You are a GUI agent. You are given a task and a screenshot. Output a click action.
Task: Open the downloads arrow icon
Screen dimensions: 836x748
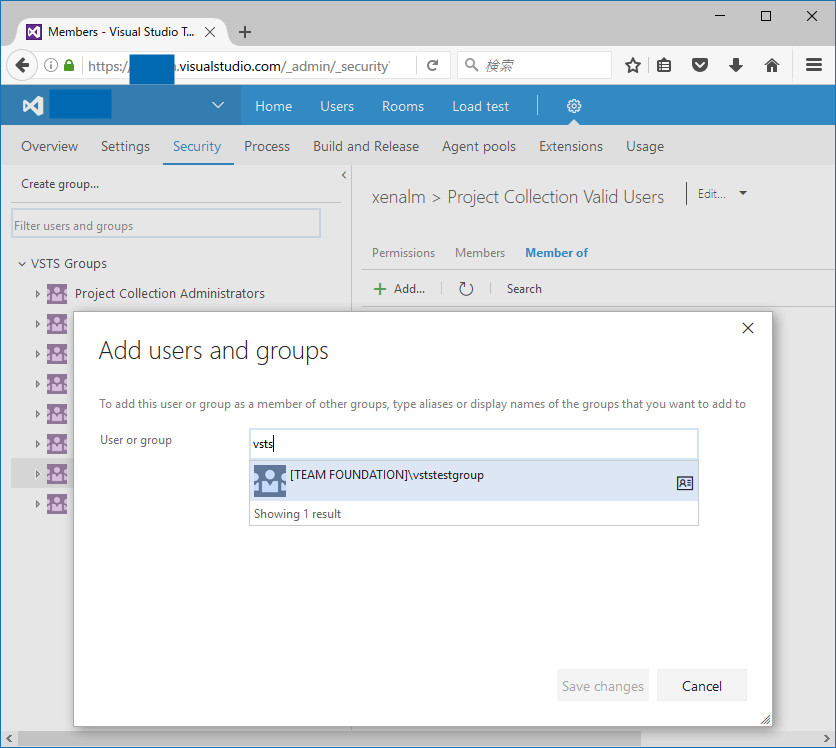pyautogui.click(x=736, y=66)
